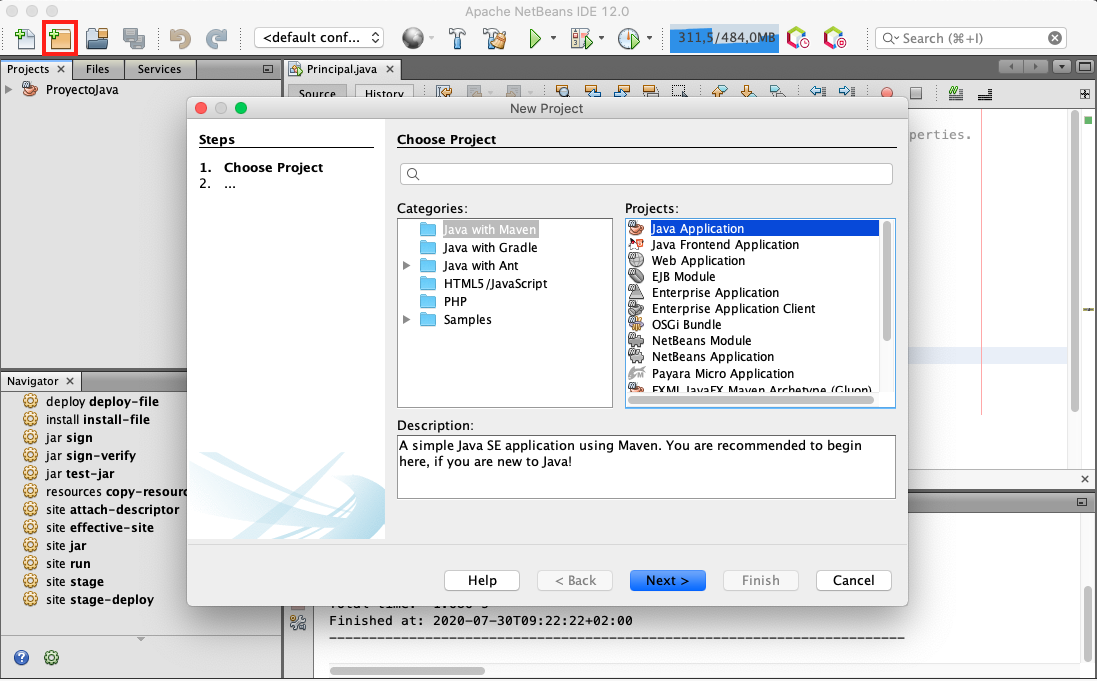Image resolution: width=1097 pixels, height=681 pixels.
Task: Select EJB Module project type
Action: 684,276
